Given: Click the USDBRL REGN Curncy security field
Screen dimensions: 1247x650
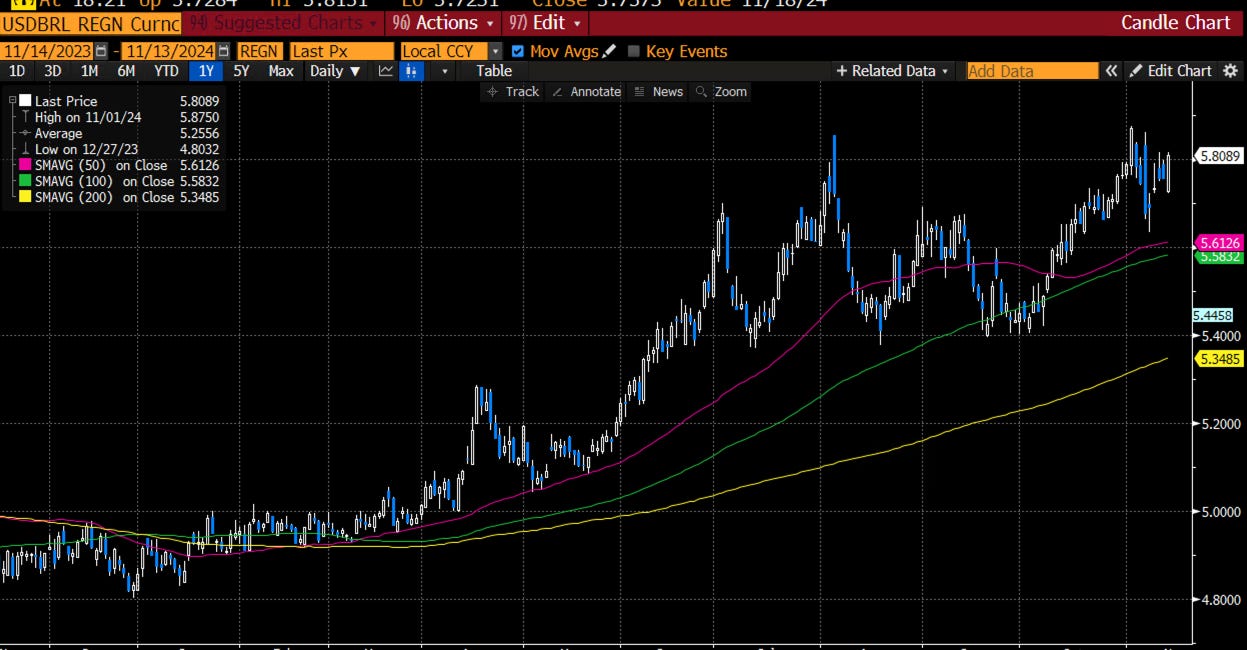Looking at the screenshot, I should click(91, 23).
